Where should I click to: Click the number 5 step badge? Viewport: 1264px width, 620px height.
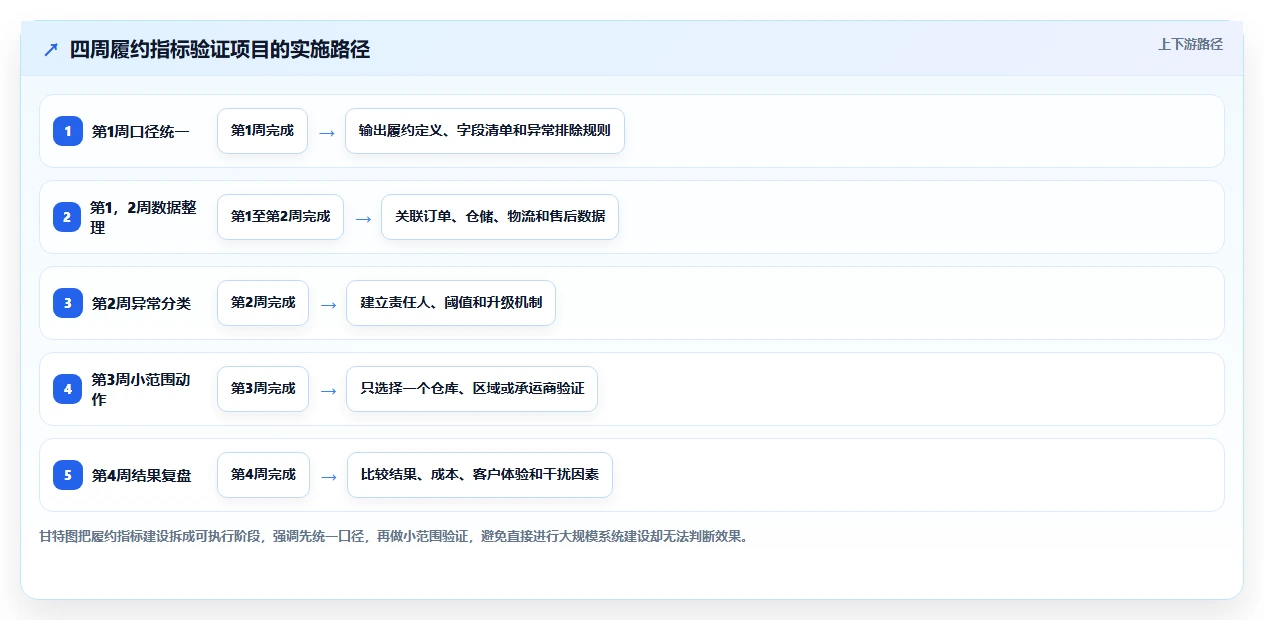[68, 475]
